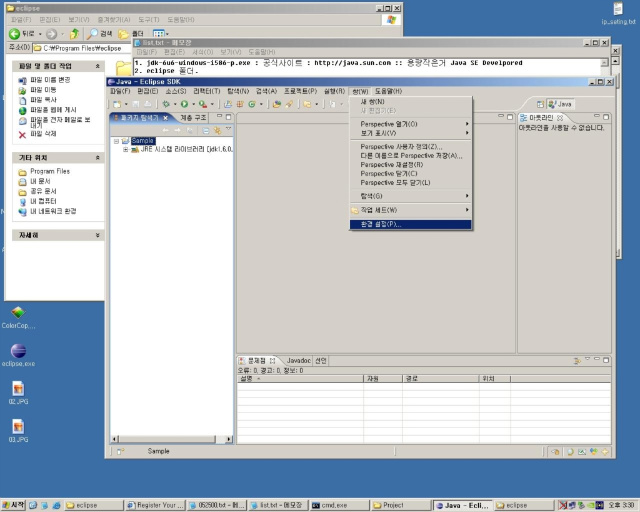Open Eclipse 프로젝트(P) project menu
This screenshot has width=640, height=512.
300,91
